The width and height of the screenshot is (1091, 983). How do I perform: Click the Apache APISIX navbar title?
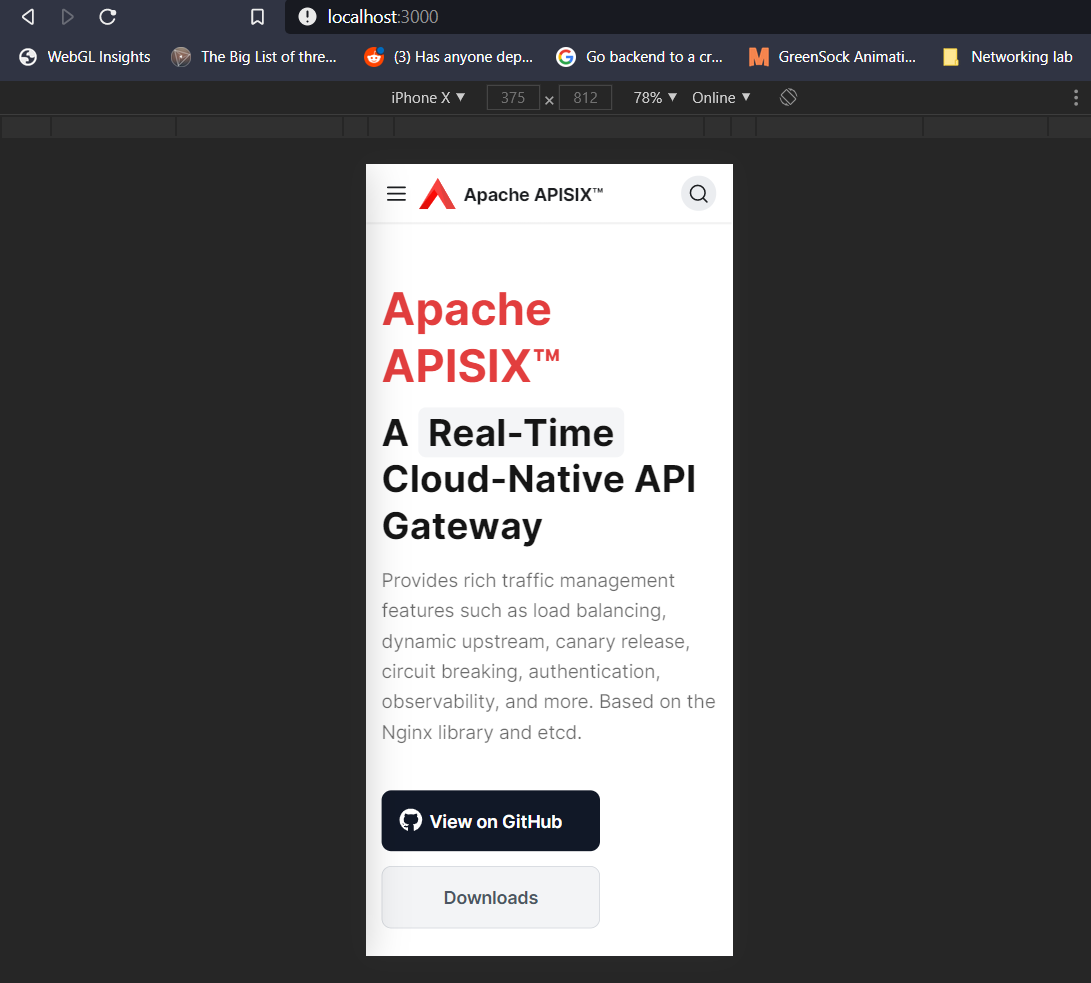(x=533, y=195)
